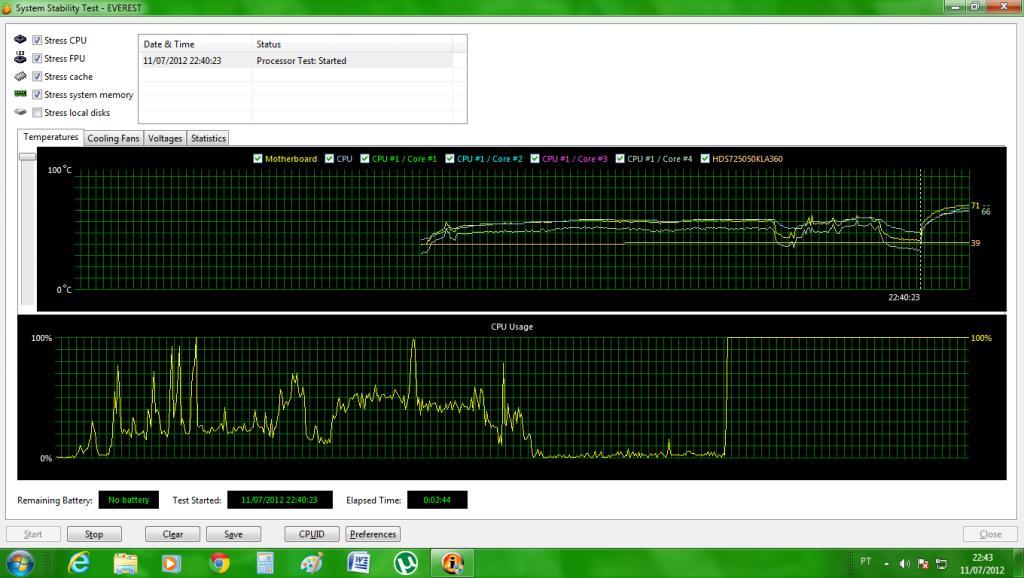Image resolution: width=1024 pixels, height=578 pixels.
Task: Open Windows Media Player taskbar icon
Action: coord(171,562)
